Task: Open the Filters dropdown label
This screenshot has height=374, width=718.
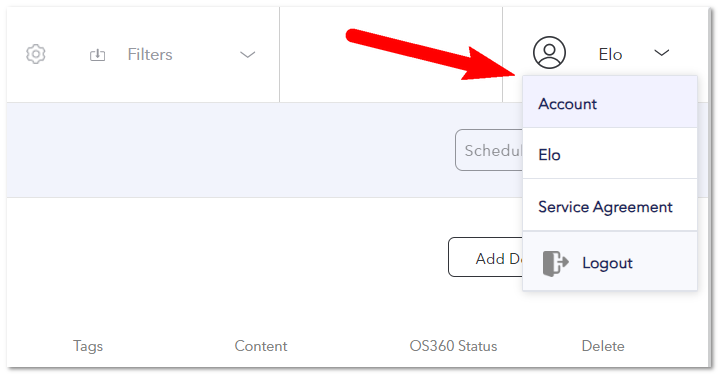Action: 150,54
